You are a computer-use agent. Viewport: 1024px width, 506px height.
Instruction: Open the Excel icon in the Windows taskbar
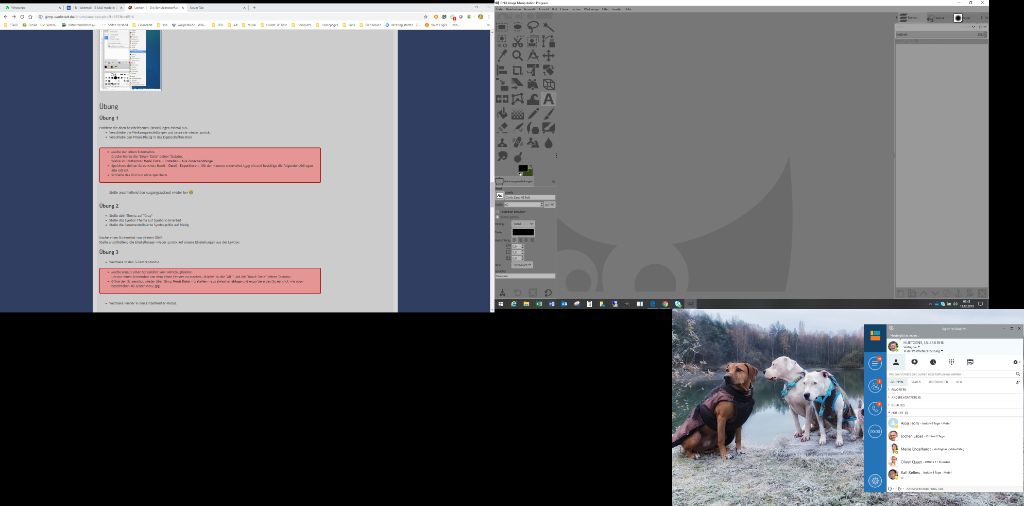coord(539,304)
